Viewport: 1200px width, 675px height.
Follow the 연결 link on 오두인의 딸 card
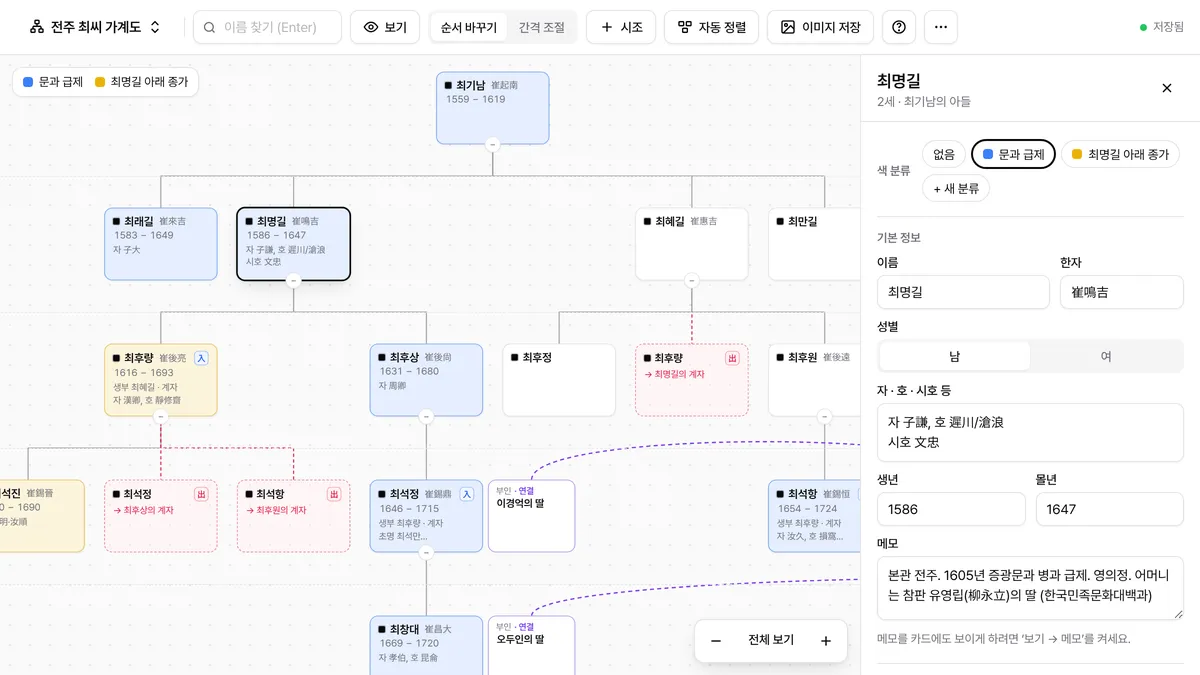coord(526,626)
